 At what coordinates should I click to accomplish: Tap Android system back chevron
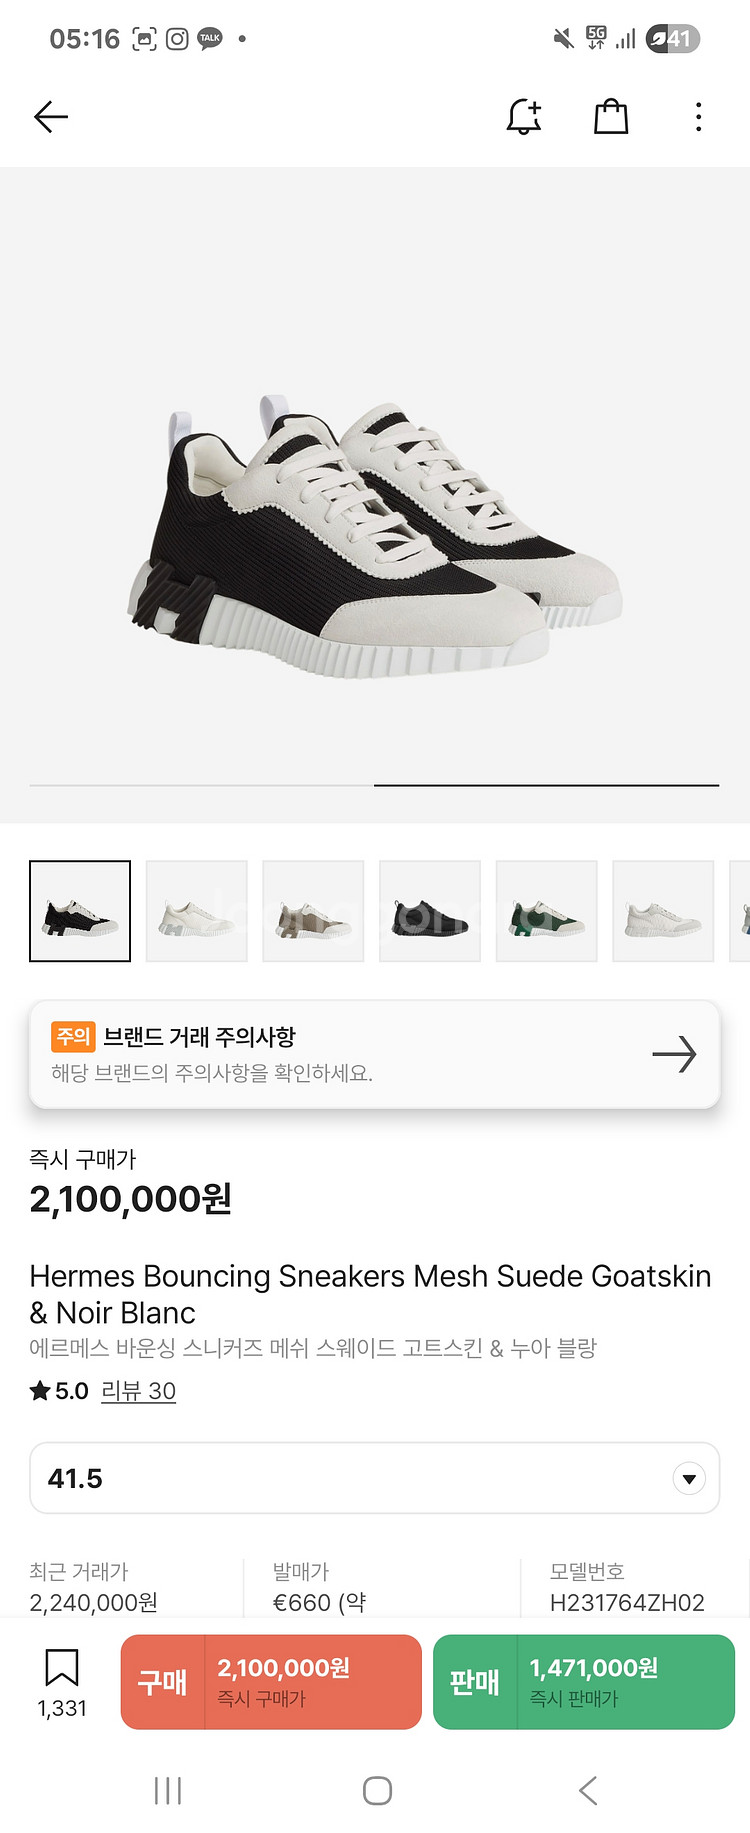[588, 1790]
